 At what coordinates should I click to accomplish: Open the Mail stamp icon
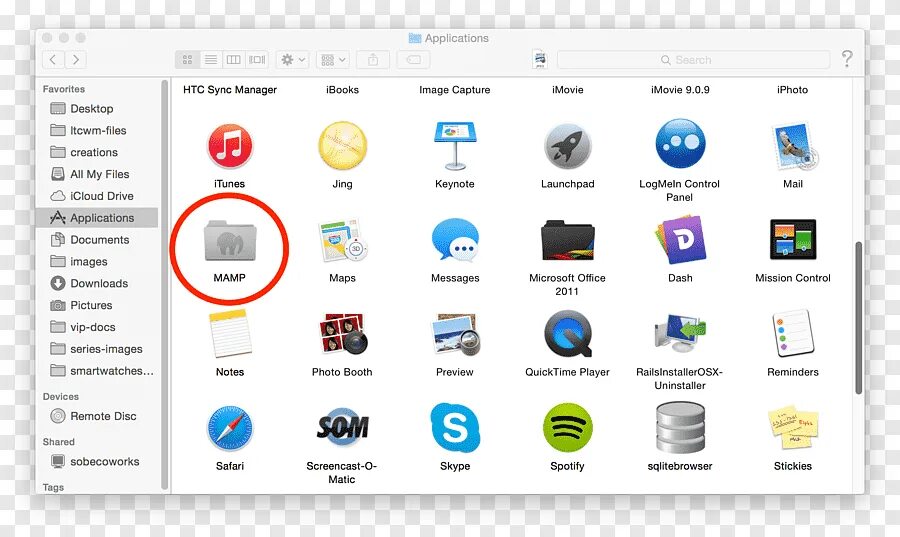[x=795, y=146]
